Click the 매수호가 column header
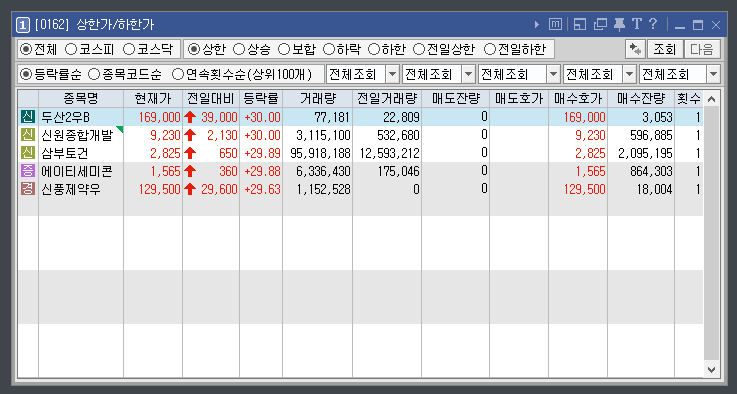 [578, 99]
